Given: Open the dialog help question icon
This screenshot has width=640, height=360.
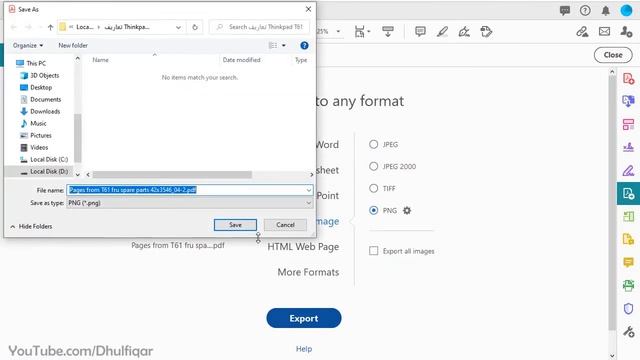Looking at the screenshot, I should 304,45.
